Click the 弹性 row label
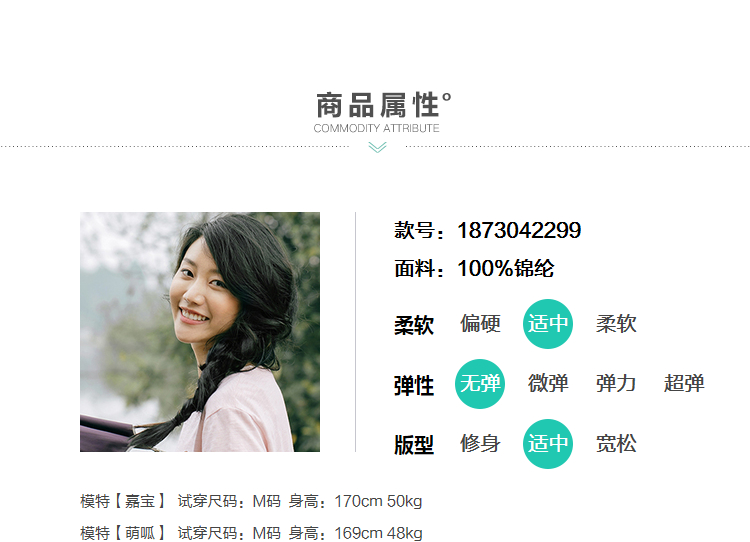This screenshot has height=542, width=750. point(414,386)
